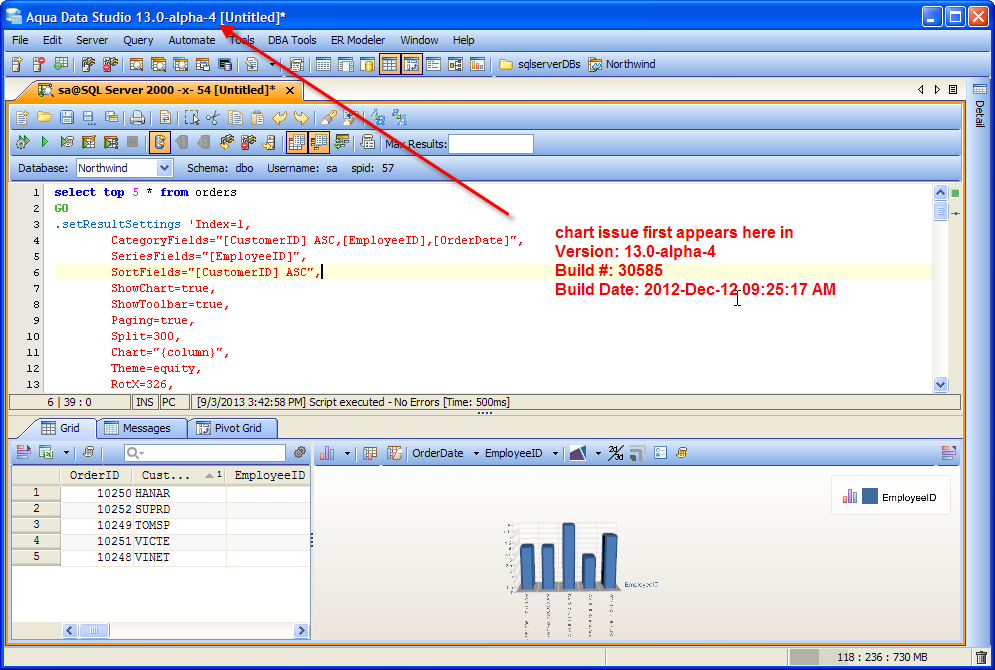Viewport: 995px width, 670px height.
Task: Click the chart window icon in main toolbar
Action: [x=477, y=64]
